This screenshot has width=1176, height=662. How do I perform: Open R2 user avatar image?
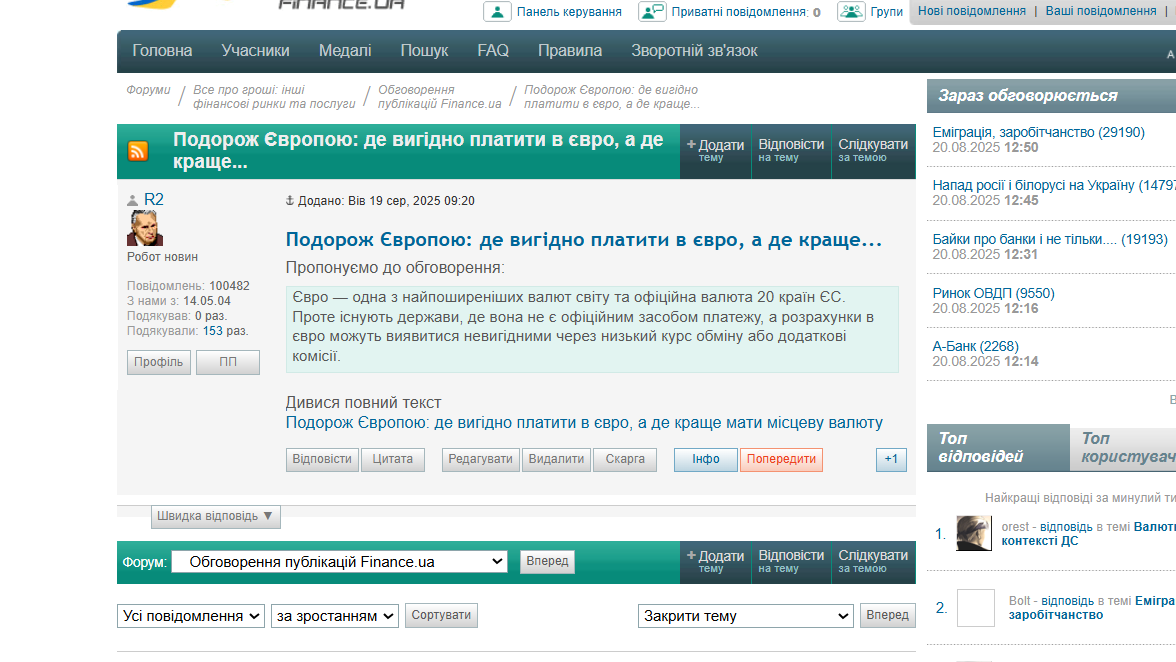click(145, 228)
